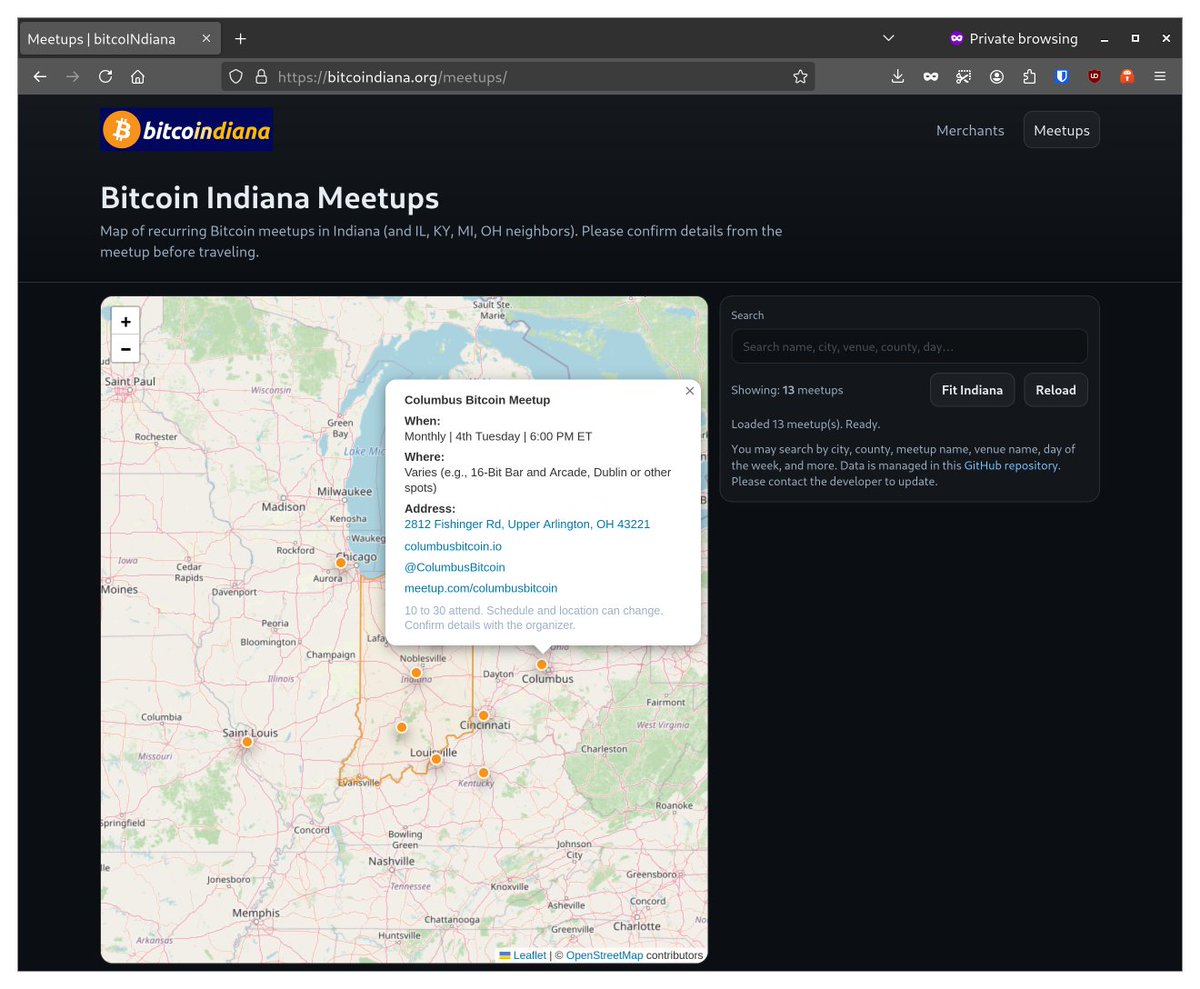Open the uBlock Origin extension icon
Screen dimensions: 1200x989
[1095, 76]
